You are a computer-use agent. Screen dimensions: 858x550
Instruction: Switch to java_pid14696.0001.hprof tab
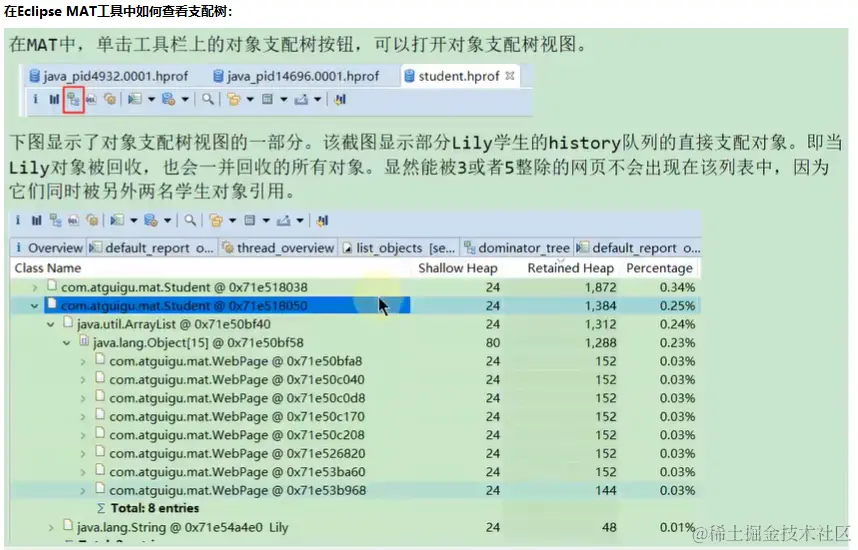296,76
